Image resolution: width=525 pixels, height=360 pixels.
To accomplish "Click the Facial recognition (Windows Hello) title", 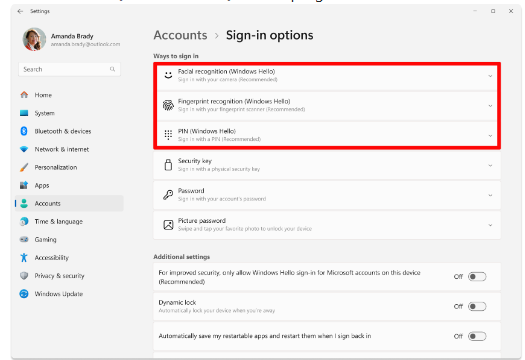I will pyautogui.click(x=226, y=72).
